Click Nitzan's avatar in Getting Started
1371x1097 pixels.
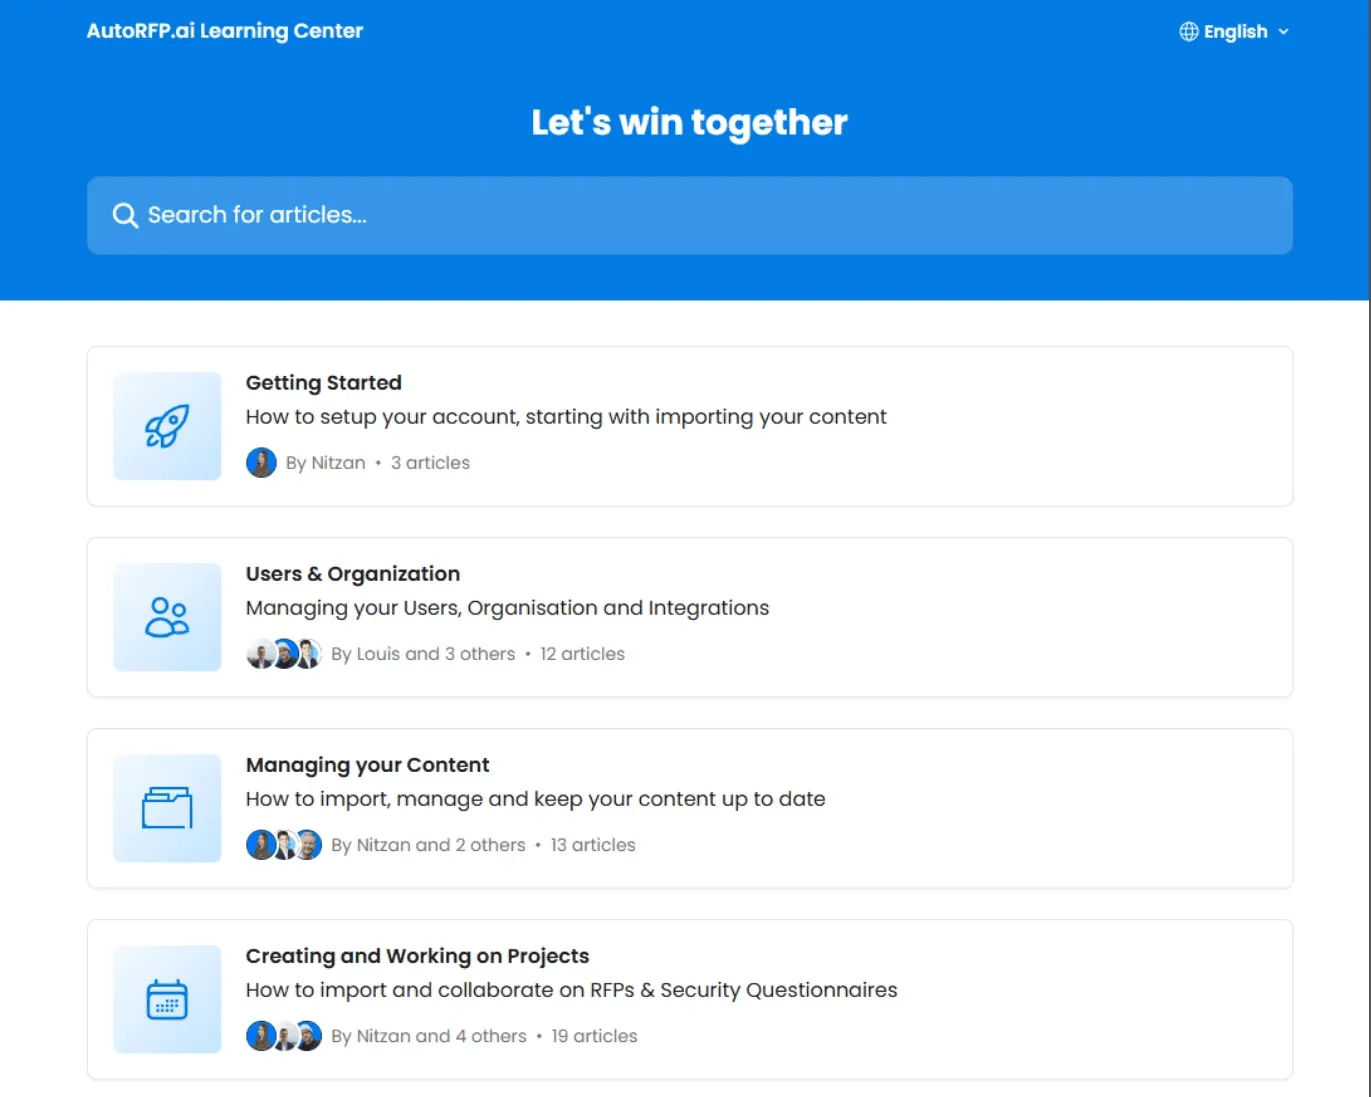261,463
